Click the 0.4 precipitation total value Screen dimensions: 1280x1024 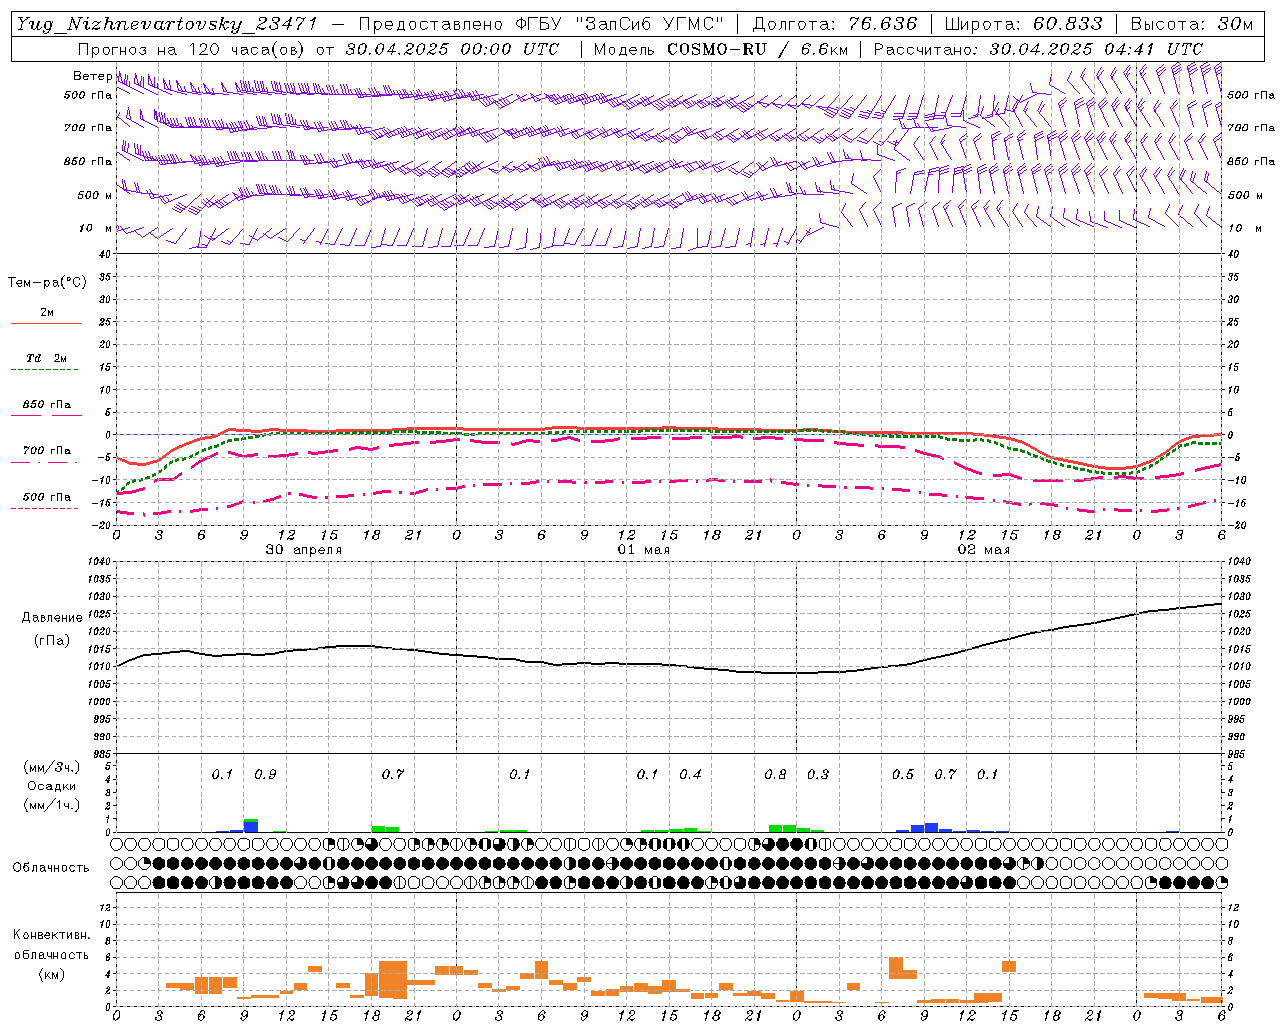690,774
